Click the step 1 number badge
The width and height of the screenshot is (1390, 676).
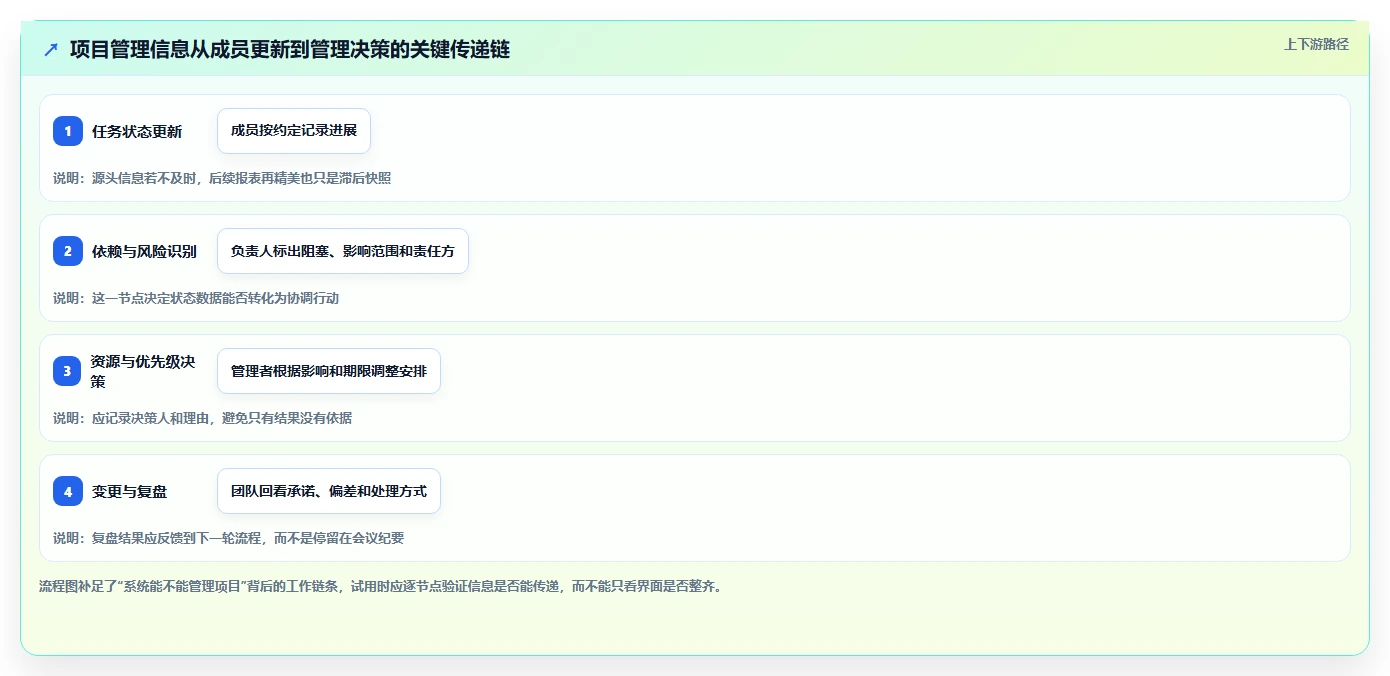pyautogui.click(x=68, y=131)
